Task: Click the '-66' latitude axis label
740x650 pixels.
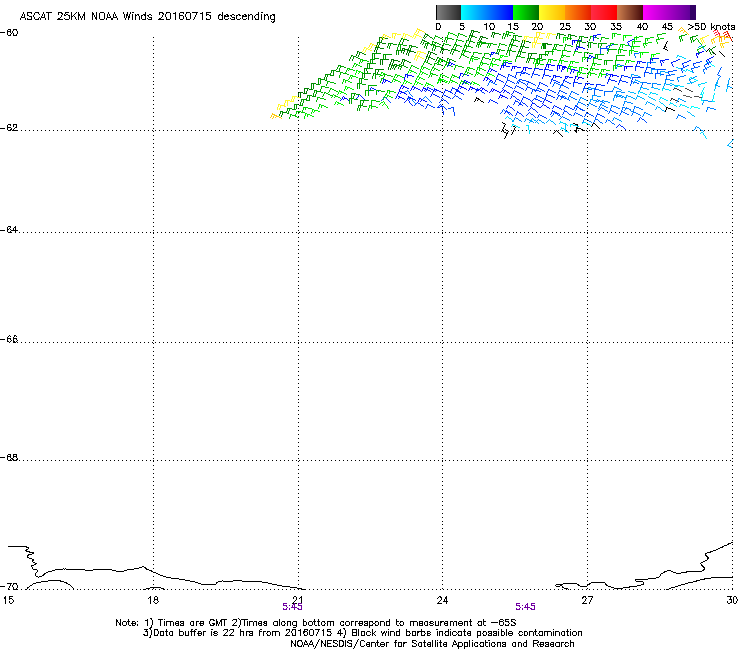Action: pyautogui.click(x=9, y=339)
